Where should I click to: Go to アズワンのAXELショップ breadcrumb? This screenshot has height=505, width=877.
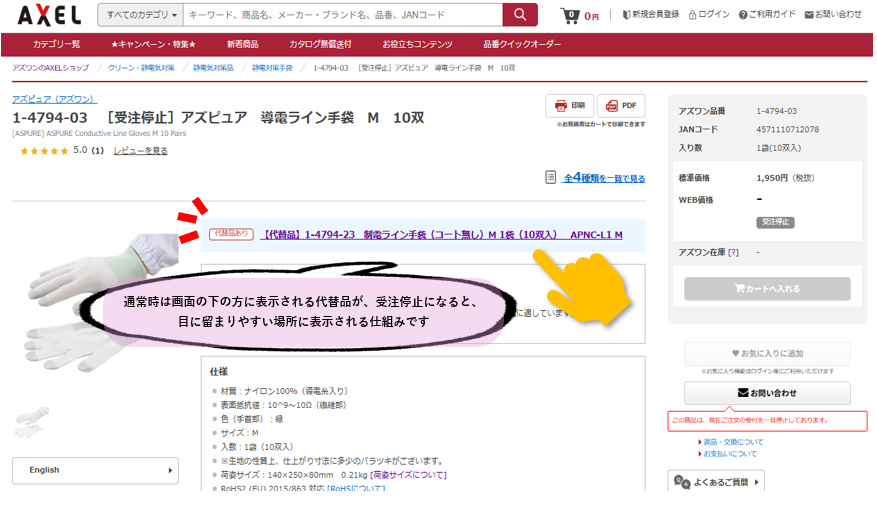[x=50, y=68]
